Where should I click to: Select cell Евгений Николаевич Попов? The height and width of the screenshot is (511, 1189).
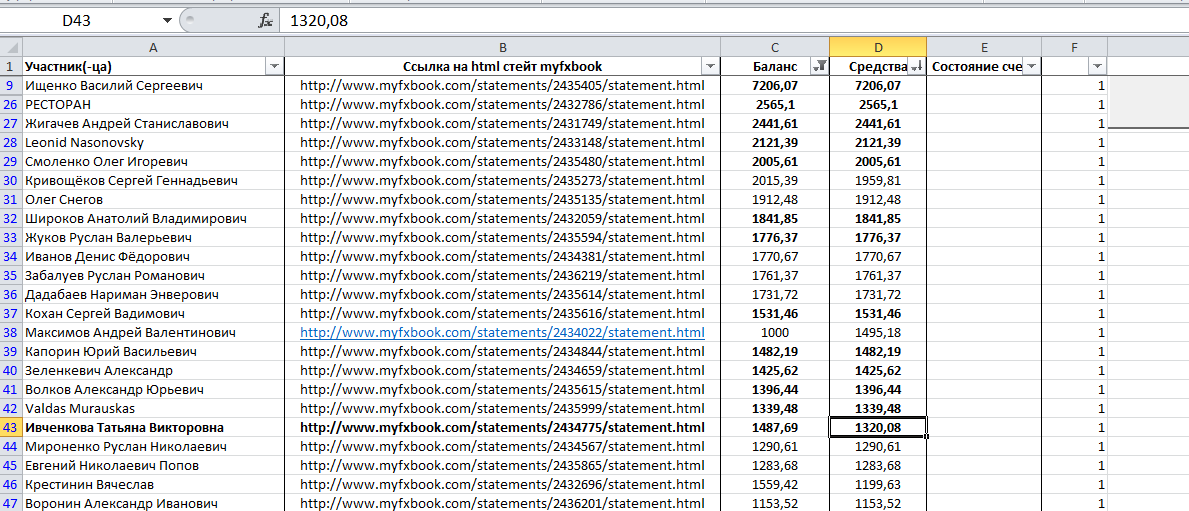(154, 466)
